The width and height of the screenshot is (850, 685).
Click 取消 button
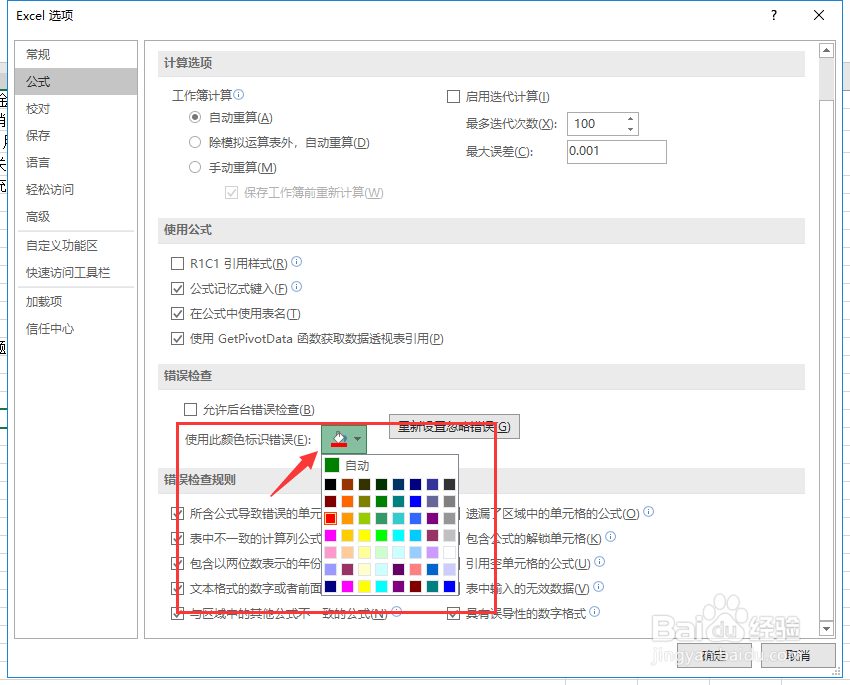coord(798,656)
